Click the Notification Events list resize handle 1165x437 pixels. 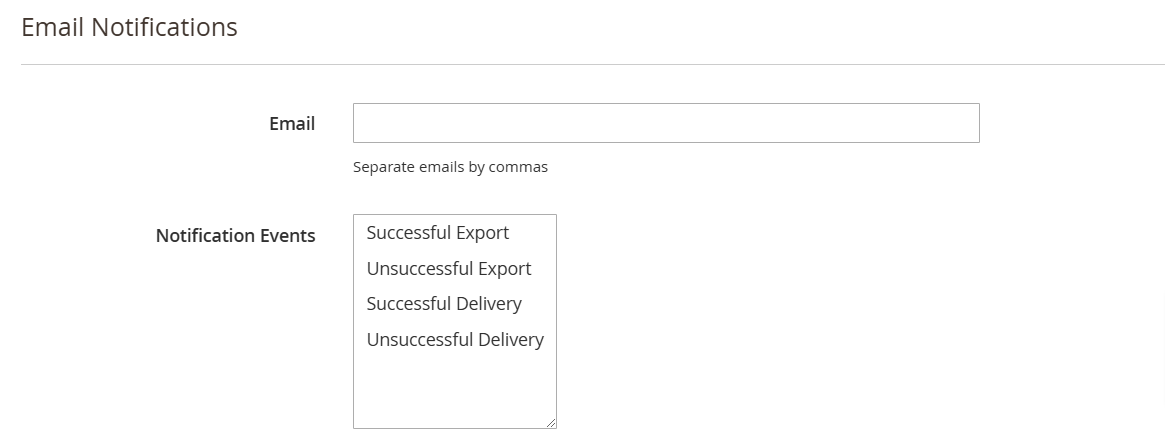coord(550,423)
